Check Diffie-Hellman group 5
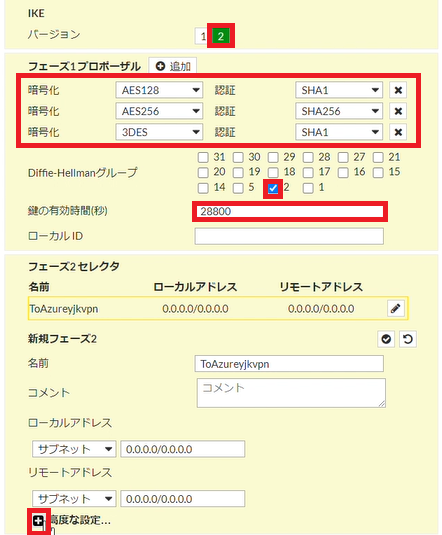Image resolution: width=442 pixels, height=535 pixels. [238, 188]
